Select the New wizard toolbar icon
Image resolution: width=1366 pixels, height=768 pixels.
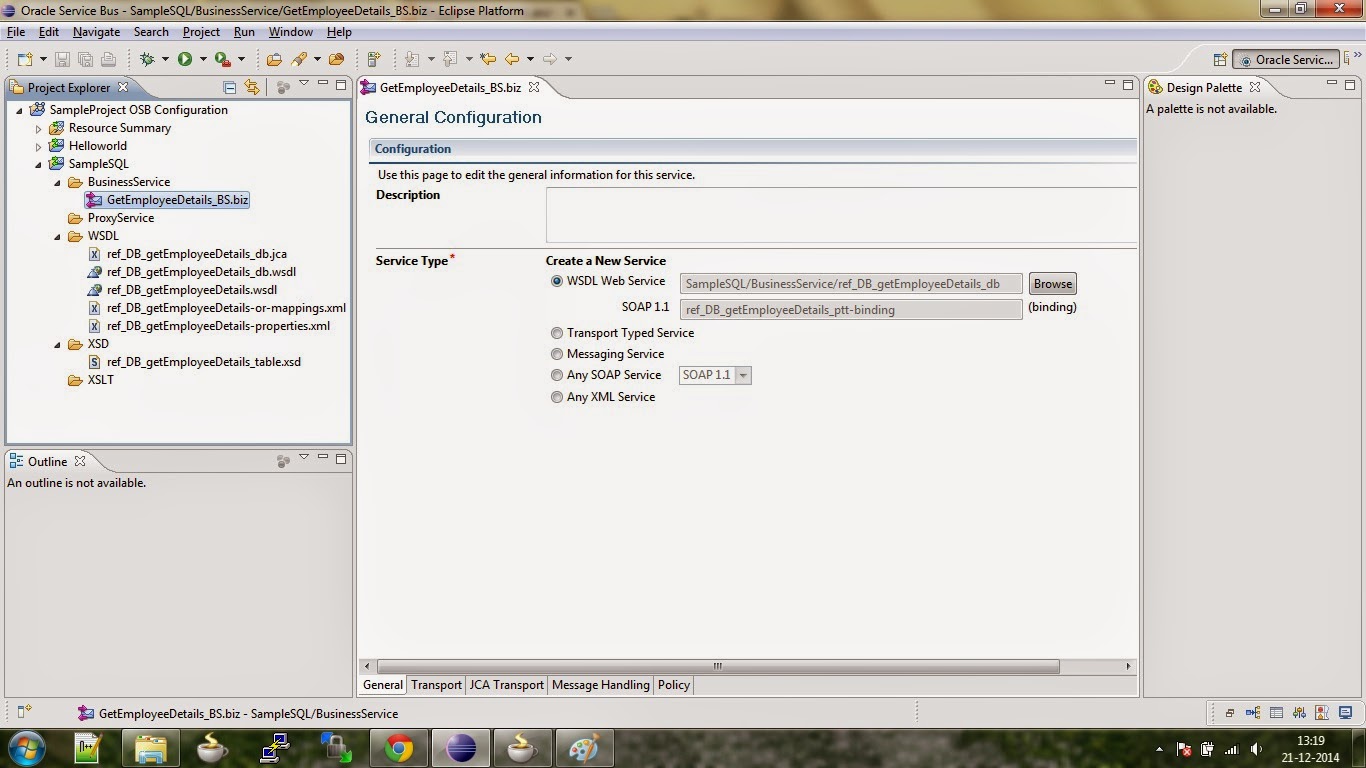tap(24, 58)
